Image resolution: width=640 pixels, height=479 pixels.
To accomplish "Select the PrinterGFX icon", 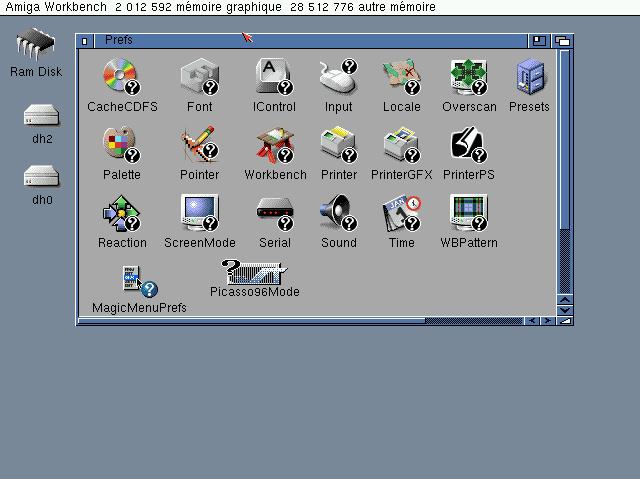I will pyautogui.click(x=402, y=144).
